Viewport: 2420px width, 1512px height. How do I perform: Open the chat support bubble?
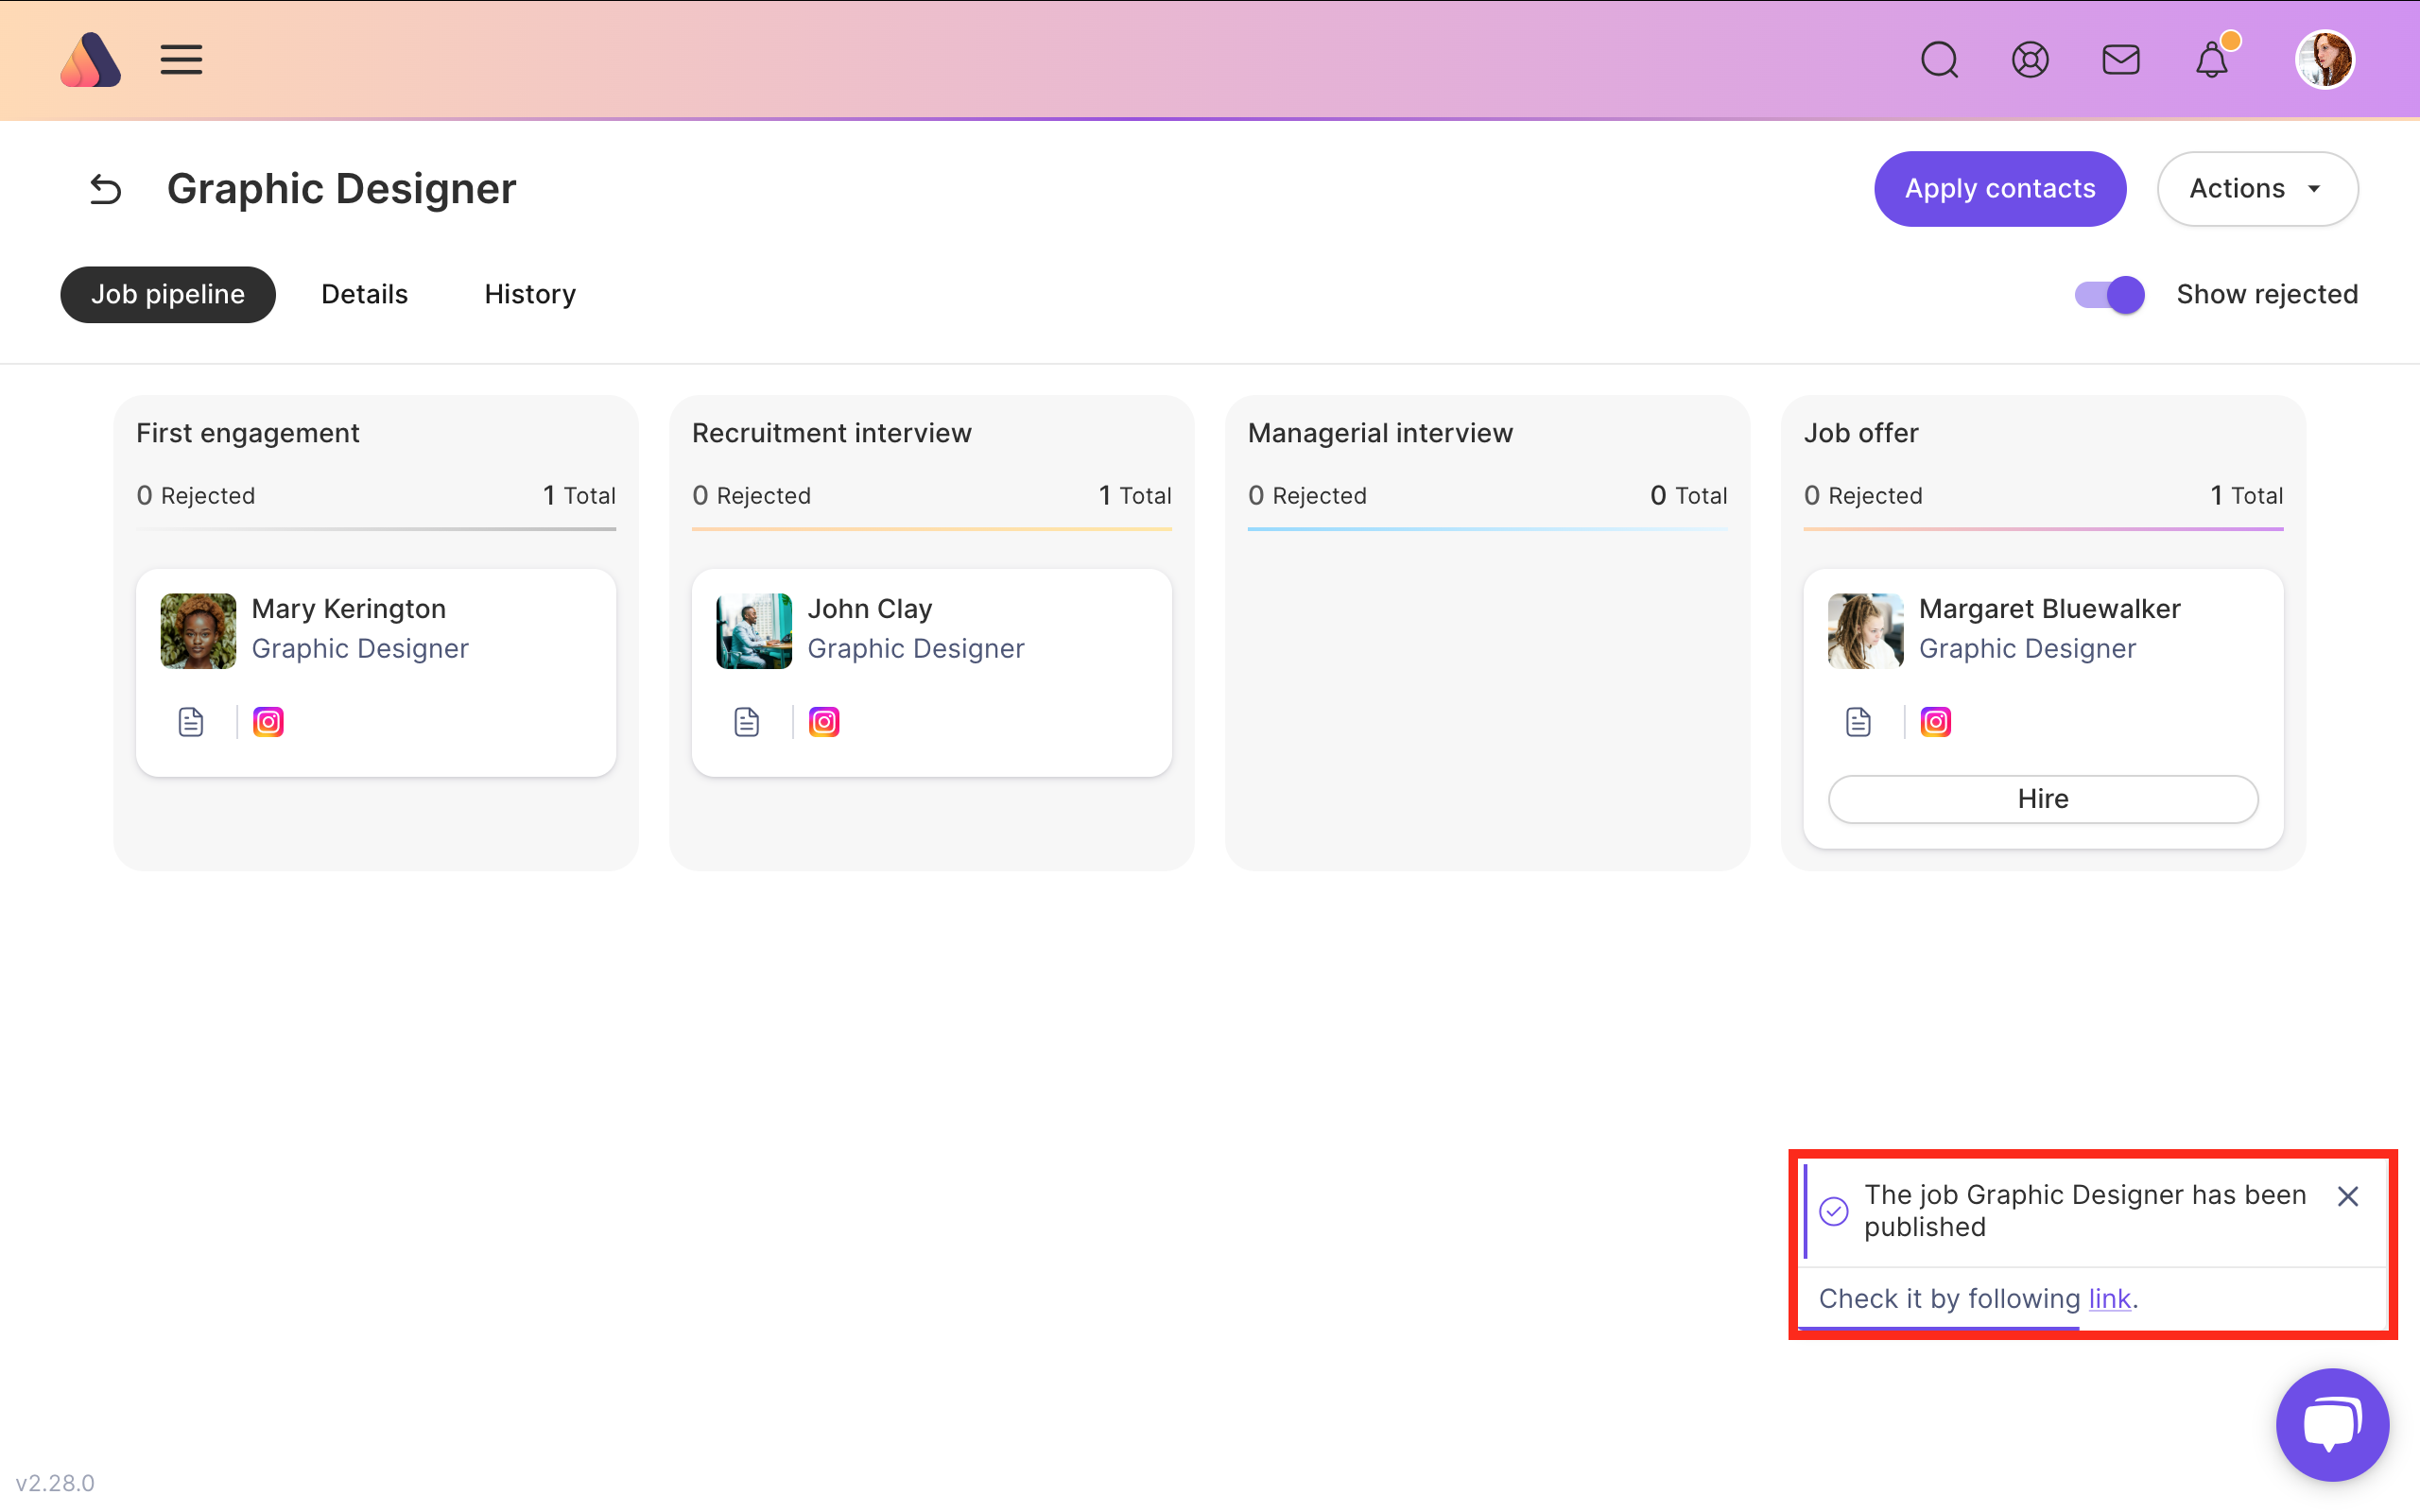2332,1424
